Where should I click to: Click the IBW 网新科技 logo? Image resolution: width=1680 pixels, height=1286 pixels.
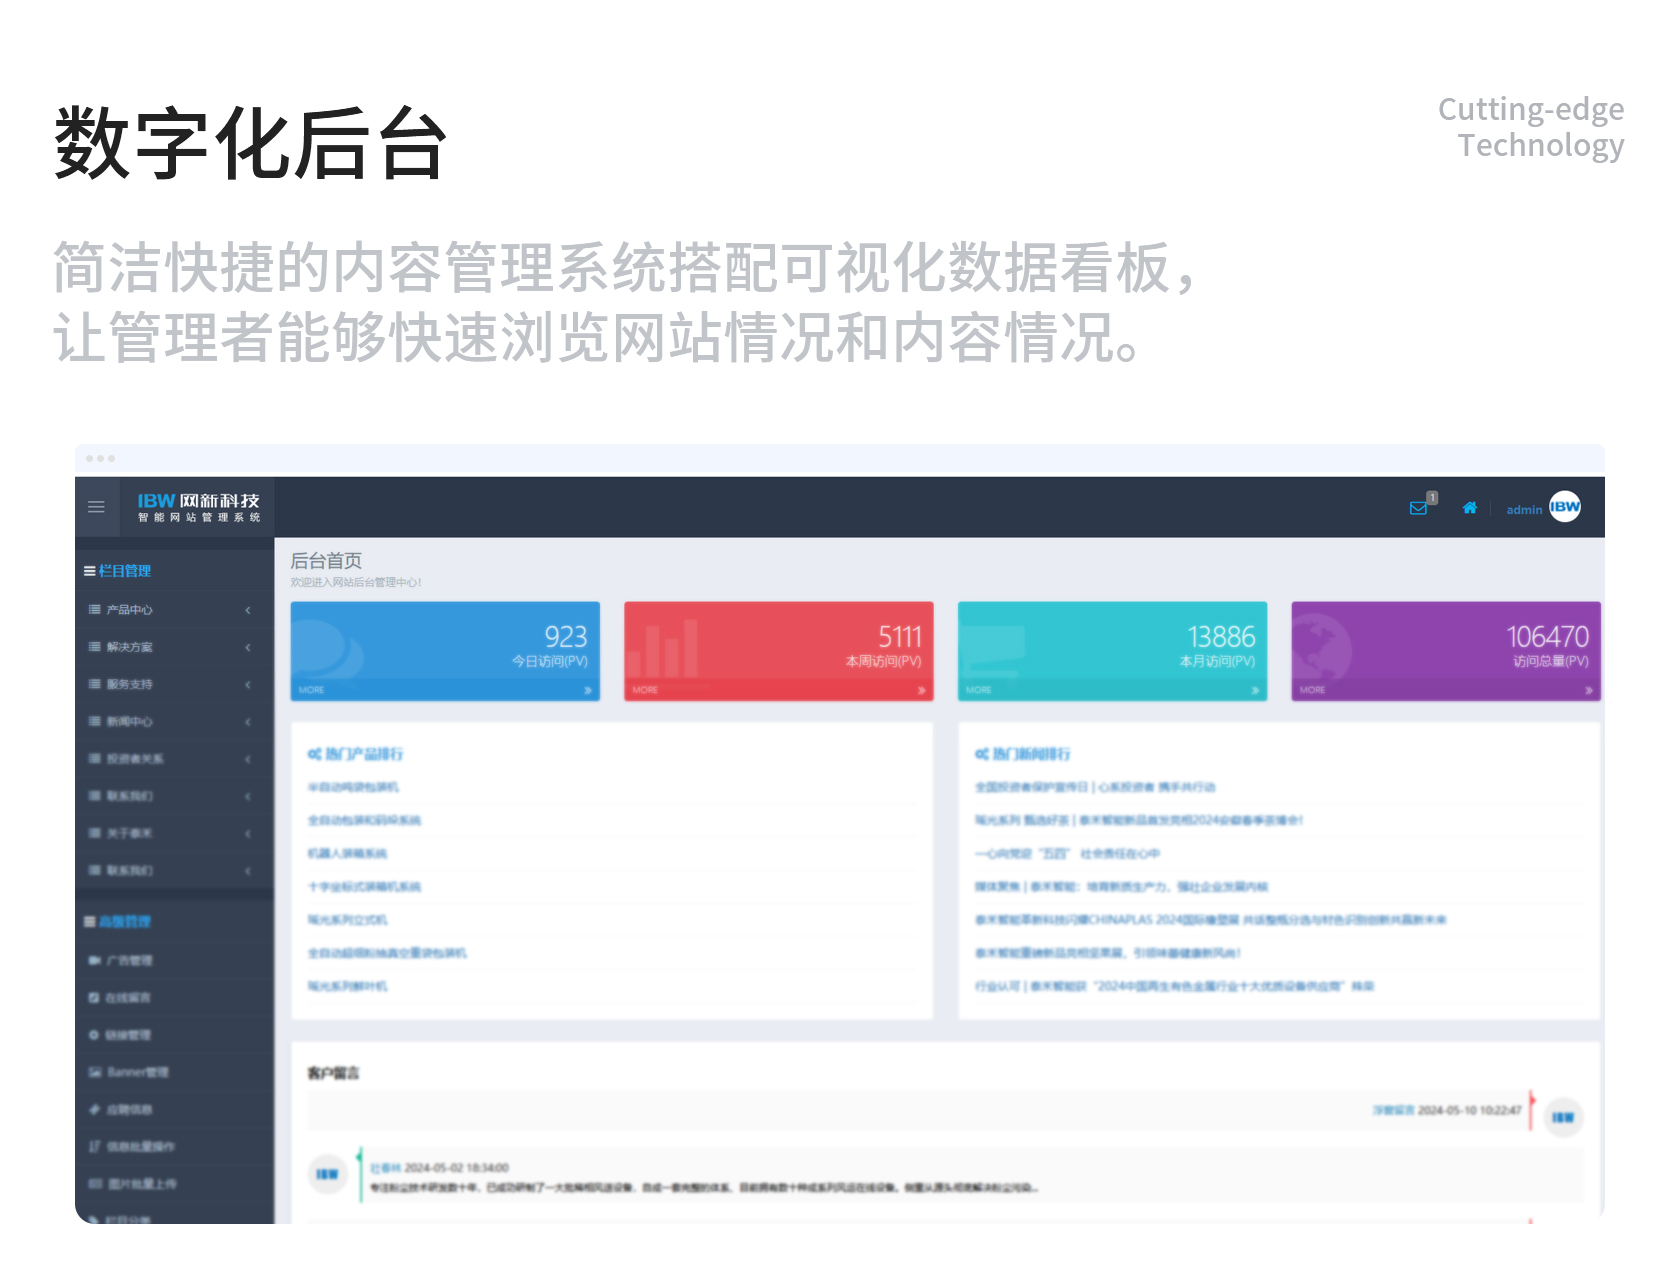tap(198, 507)
